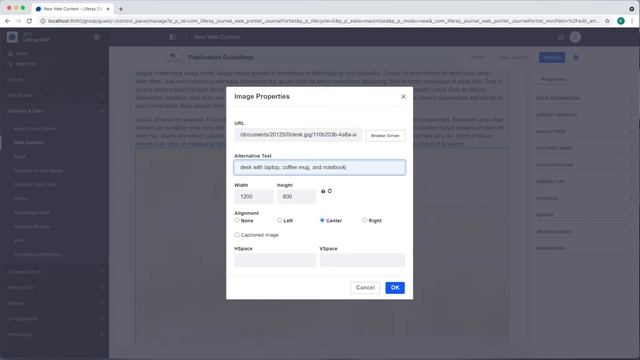640x360 pixels.
Task: Open Dynamic Data Lists in the sidebar
Action: (34, 184)
